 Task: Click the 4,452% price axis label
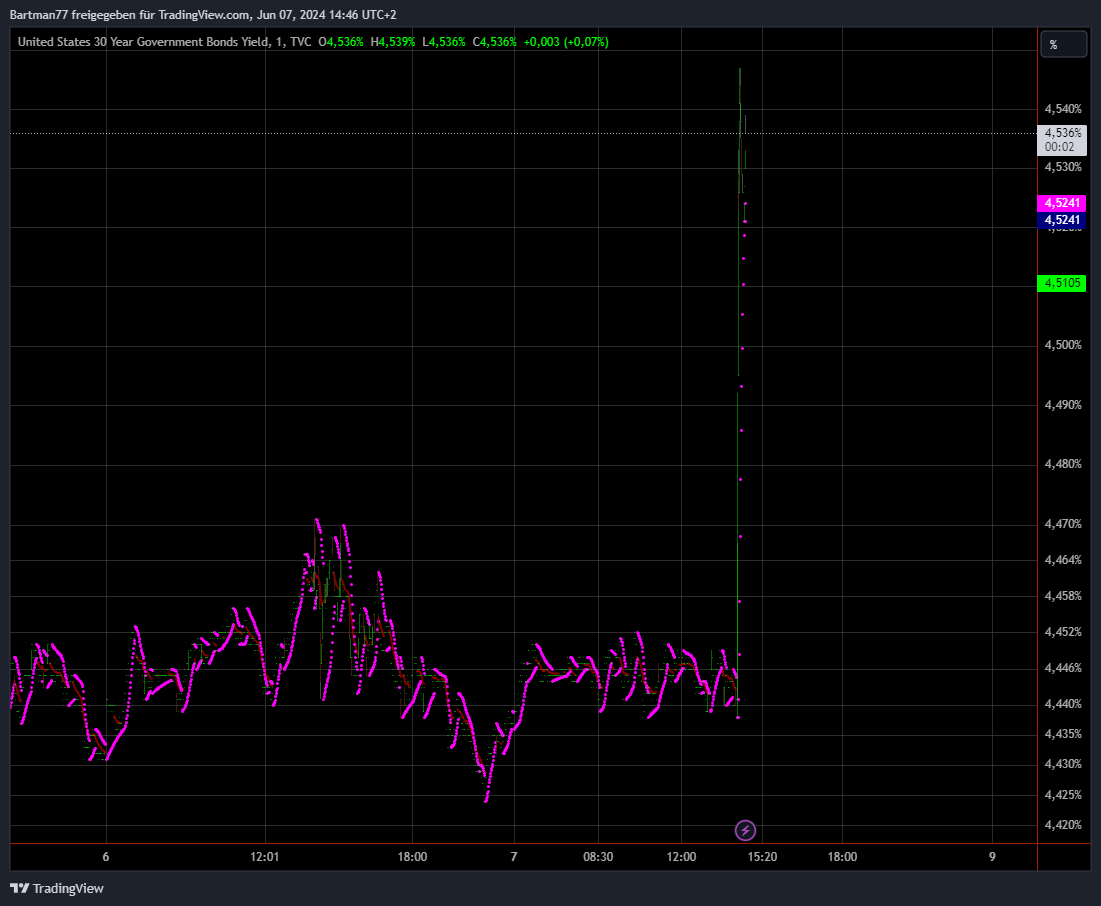1063,632
